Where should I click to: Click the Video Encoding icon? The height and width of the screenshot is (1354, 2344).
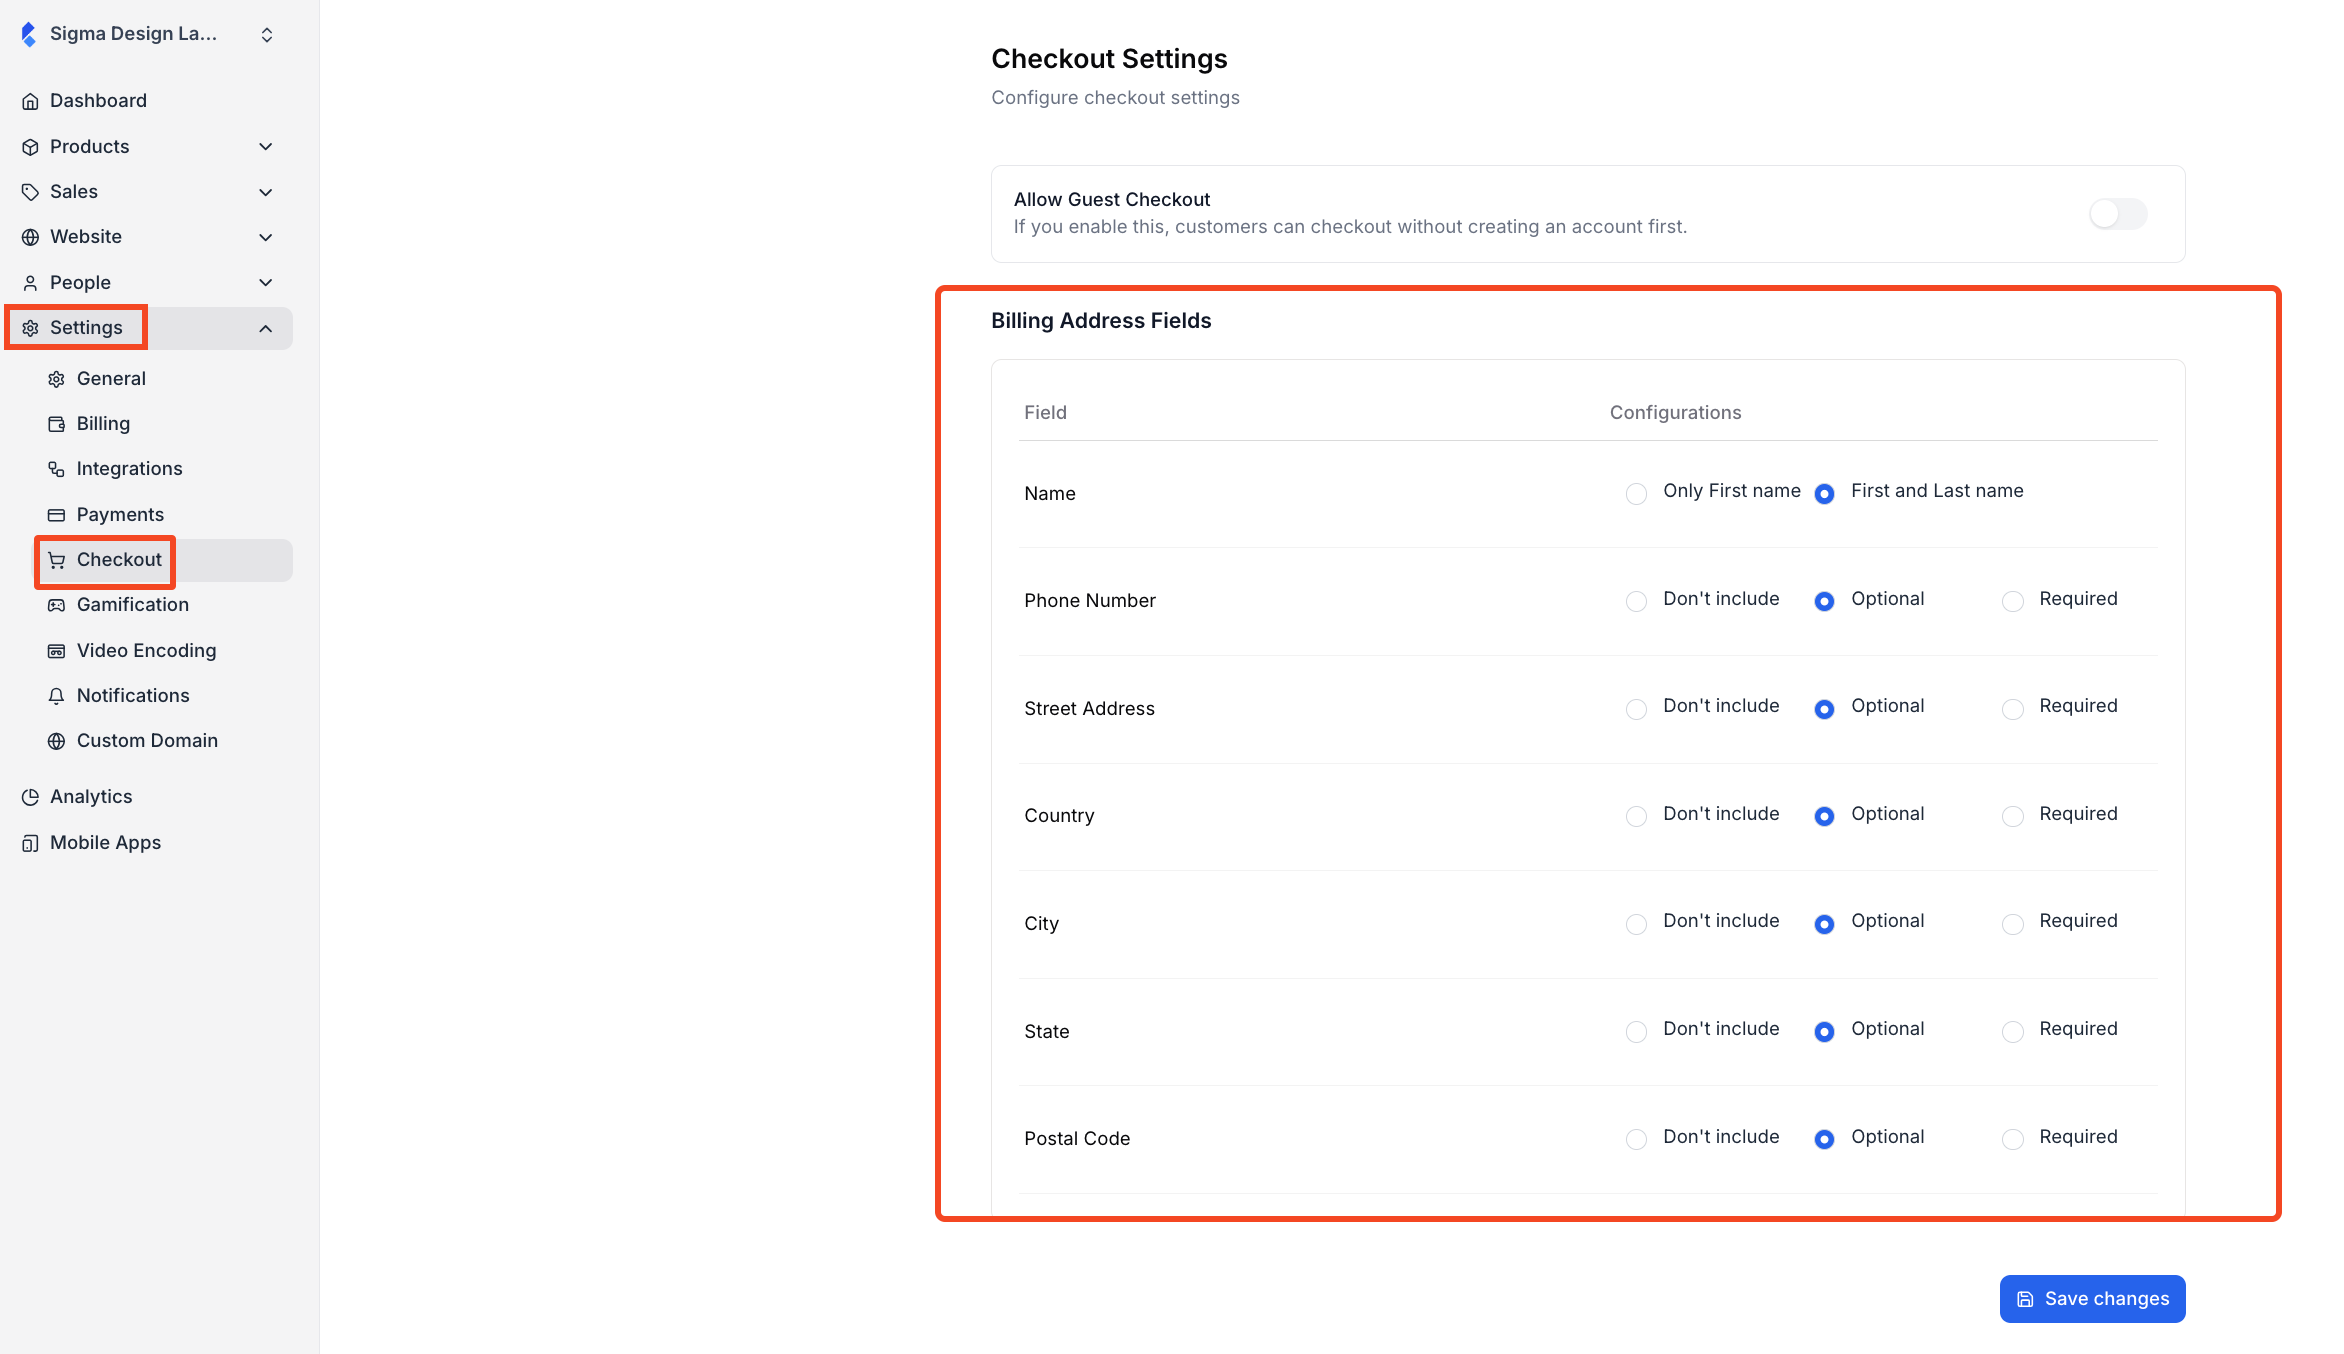point(56,651)
